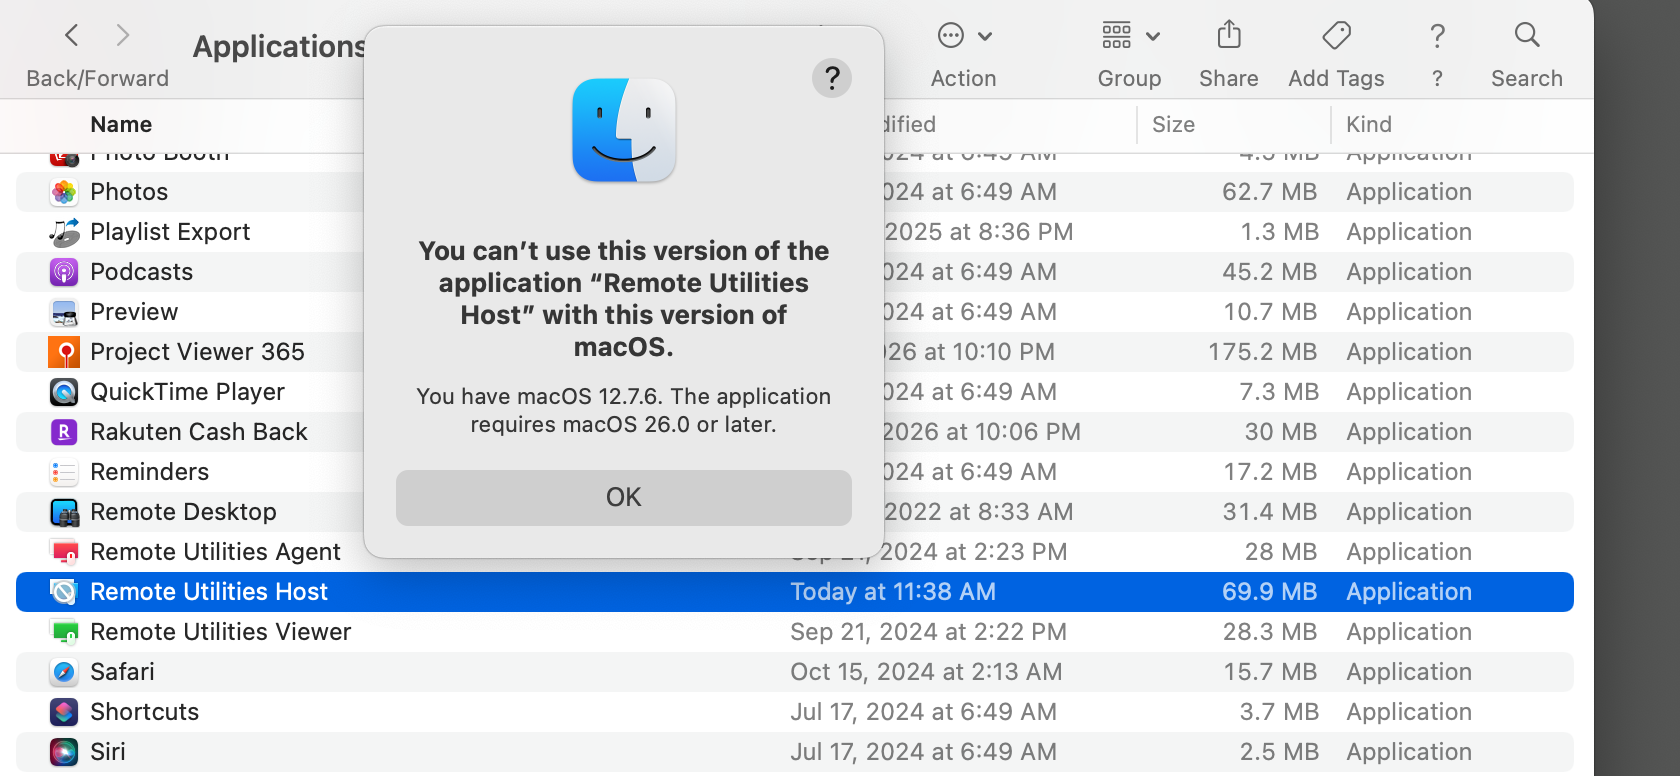Select the Remote Utilities Viewer name
Viewport: 1680px width, 776px height.
pos(220,632)
